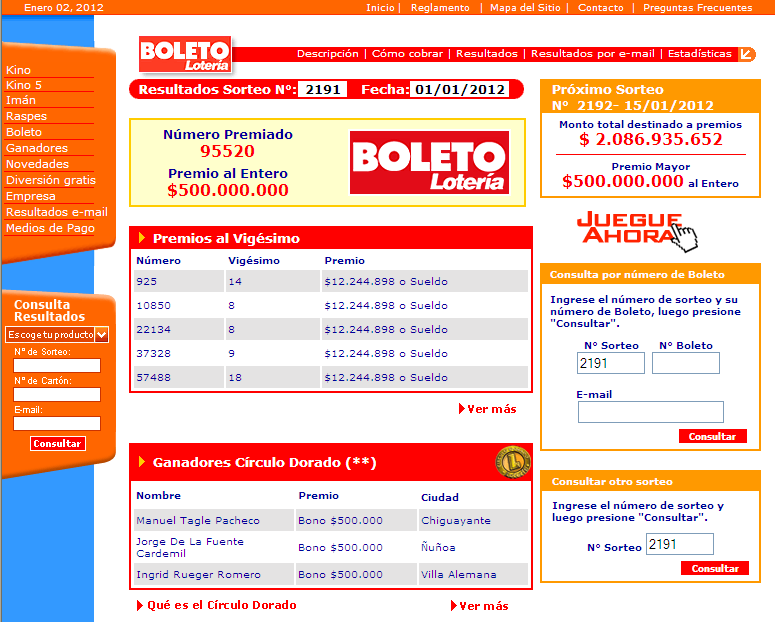Open Imán in the sidebar
The width and height of the screenshot is (775, 622).
coord(21,100)
